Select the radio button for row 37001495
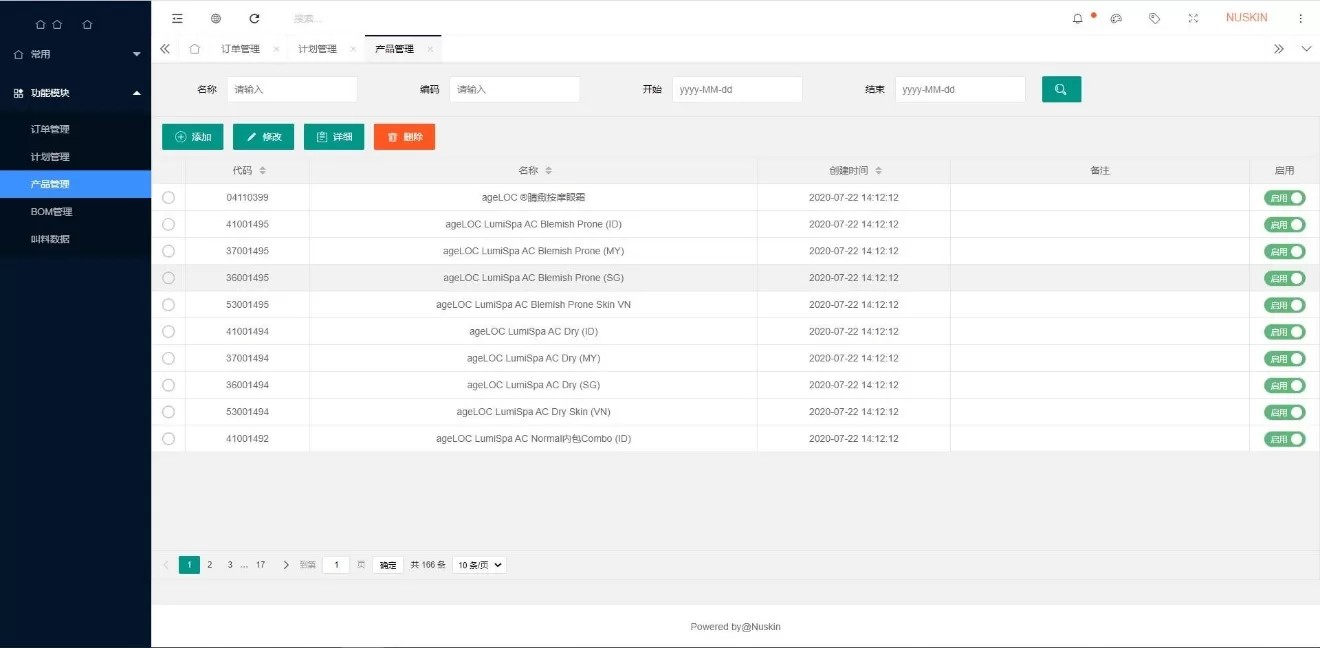The height and width of the screenshot is (648, 1320). click(168, 251)
